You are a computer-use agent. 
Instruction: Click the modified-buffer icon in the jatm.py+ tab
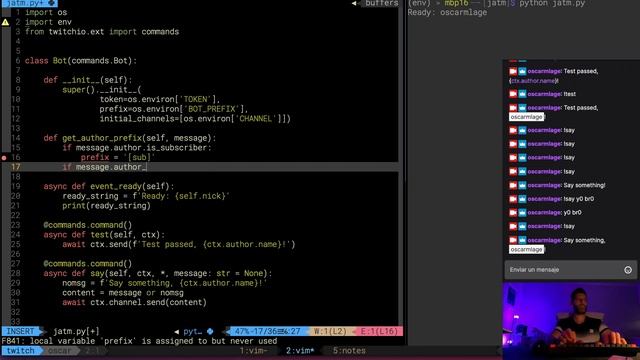coord(52,3)
